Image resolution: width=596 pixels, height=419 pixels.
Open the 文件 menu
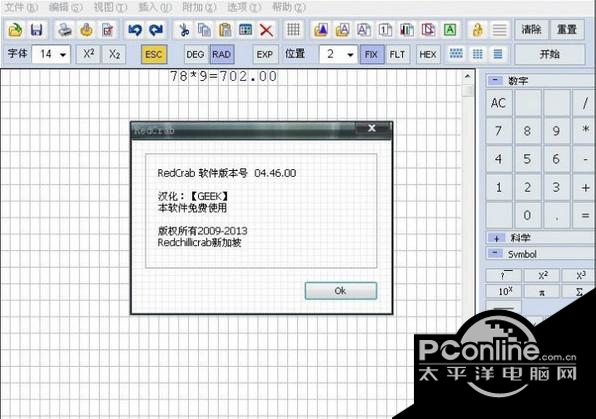pos(21,7)
